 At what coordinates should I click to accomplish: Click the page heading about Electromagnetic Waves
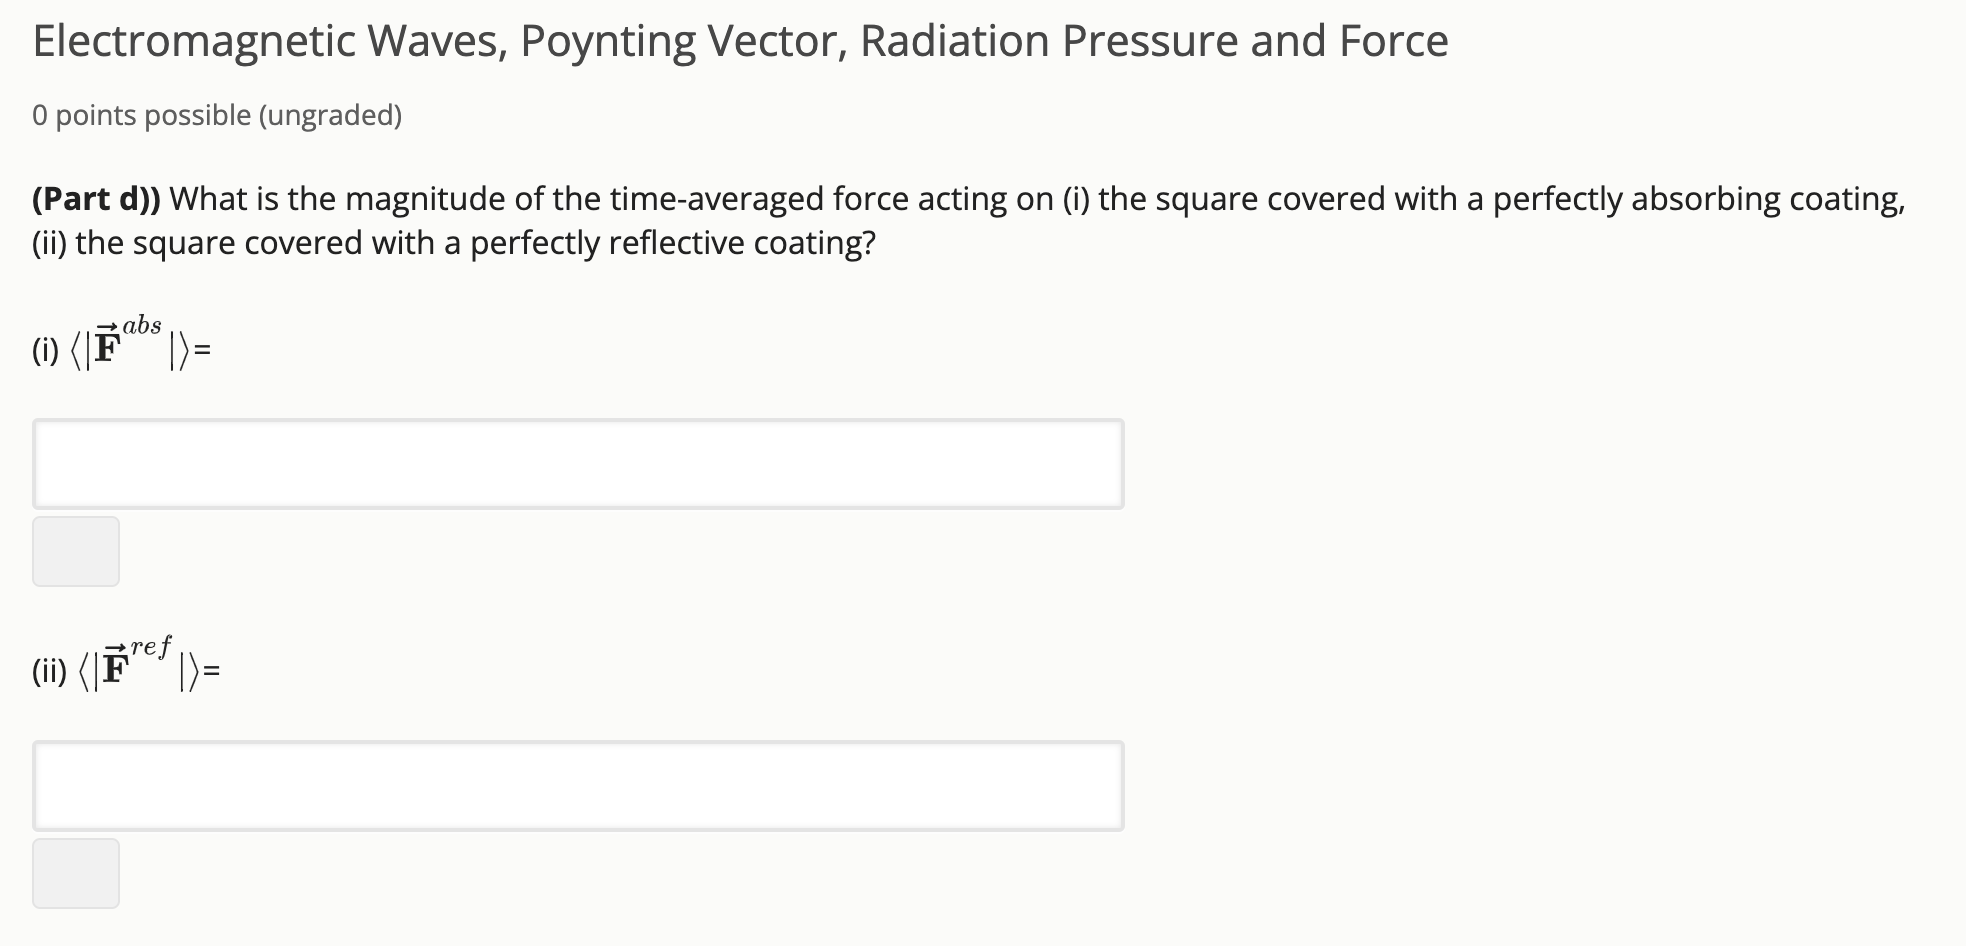click(x=738, y=40)
